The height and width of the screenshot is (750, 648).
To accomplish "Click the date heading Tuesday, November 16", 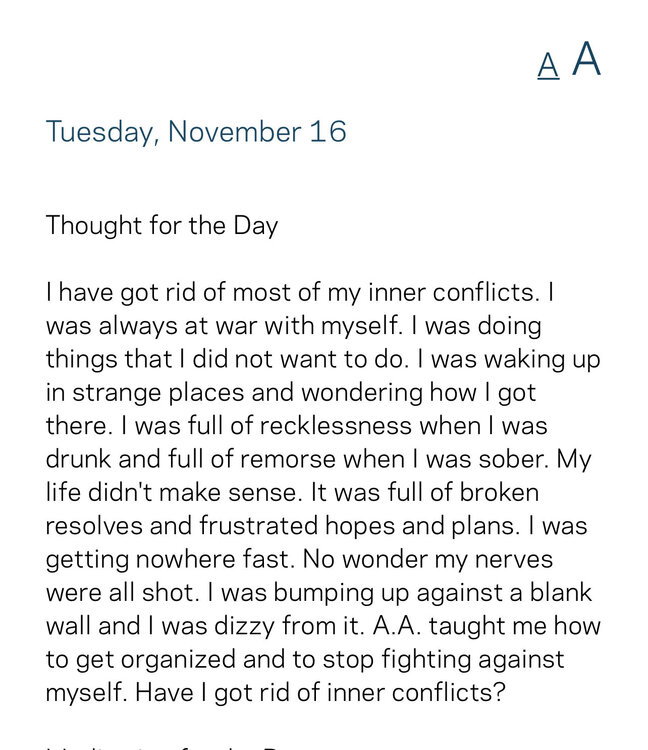I will tap(196, 131).
